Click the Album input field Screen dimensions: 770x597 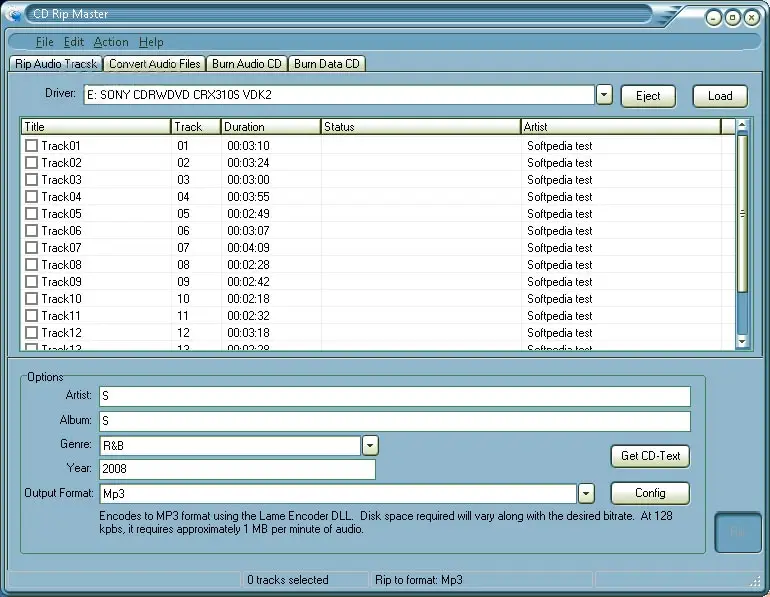click(x=395, y=421)
